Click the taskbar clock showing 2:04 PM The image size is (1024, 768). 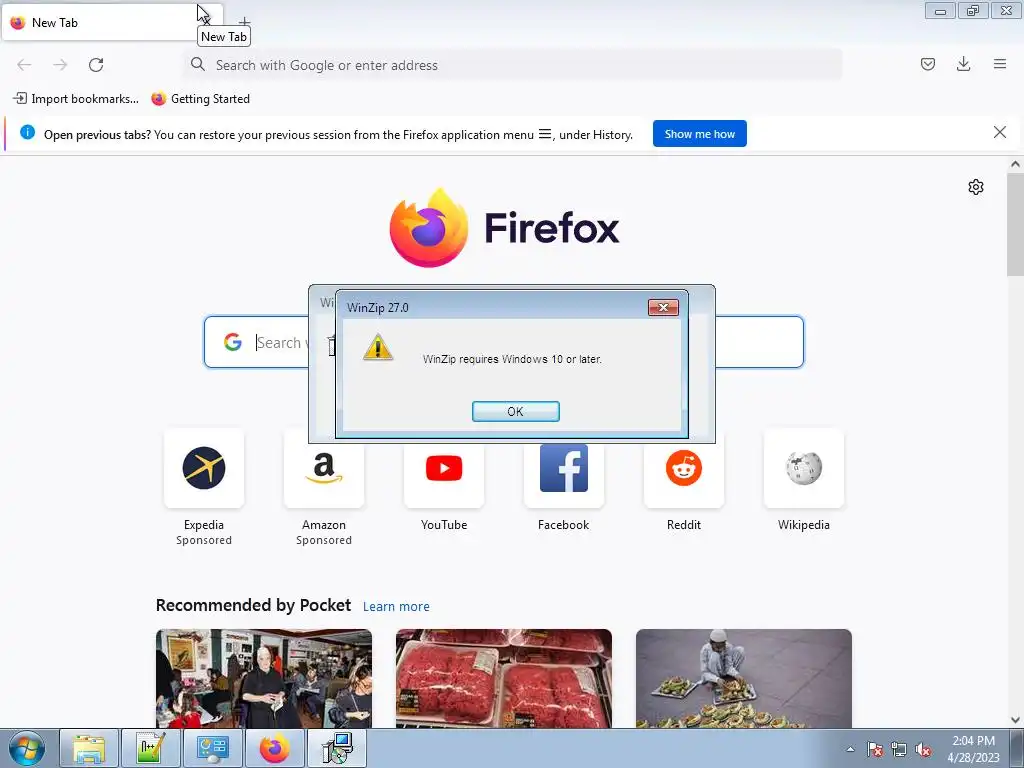tap(973, 749)
